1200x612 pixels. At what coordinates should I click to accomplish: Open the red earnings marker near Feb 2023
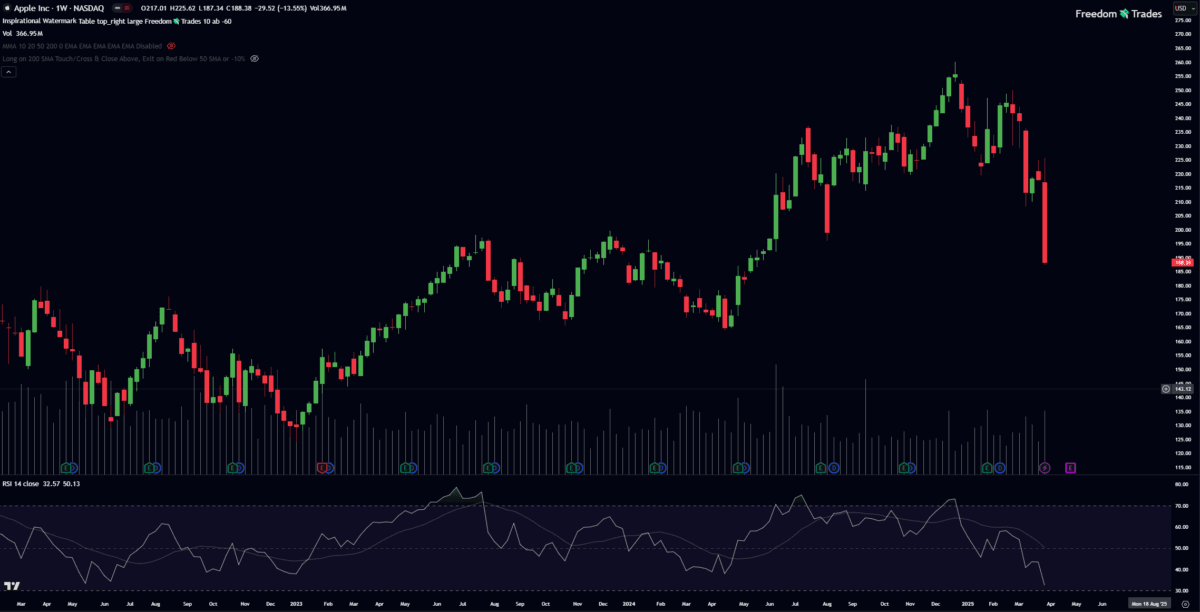coord(321,467)
